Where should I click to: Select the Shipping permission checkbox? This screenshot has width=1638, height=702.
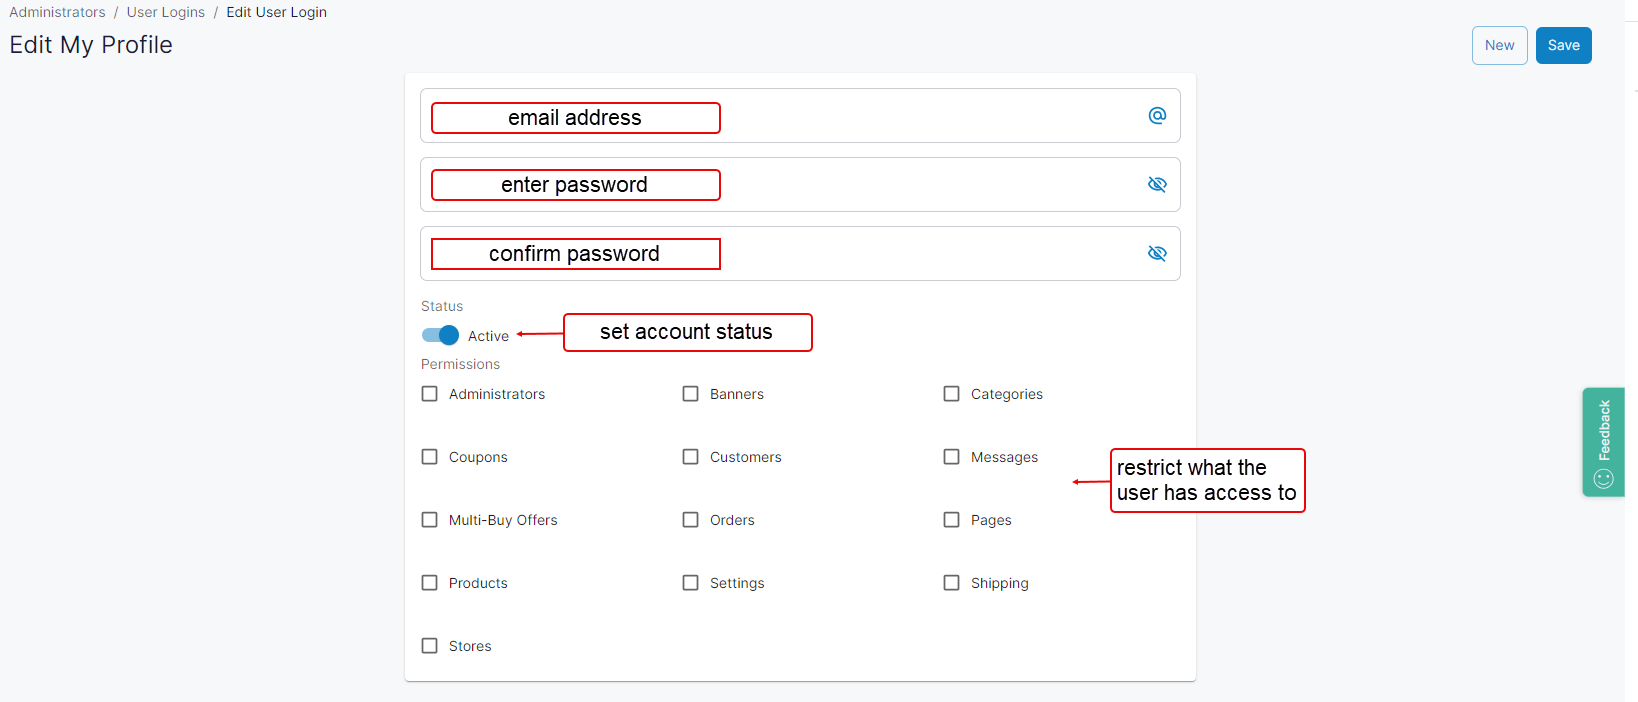pos(952,583)
